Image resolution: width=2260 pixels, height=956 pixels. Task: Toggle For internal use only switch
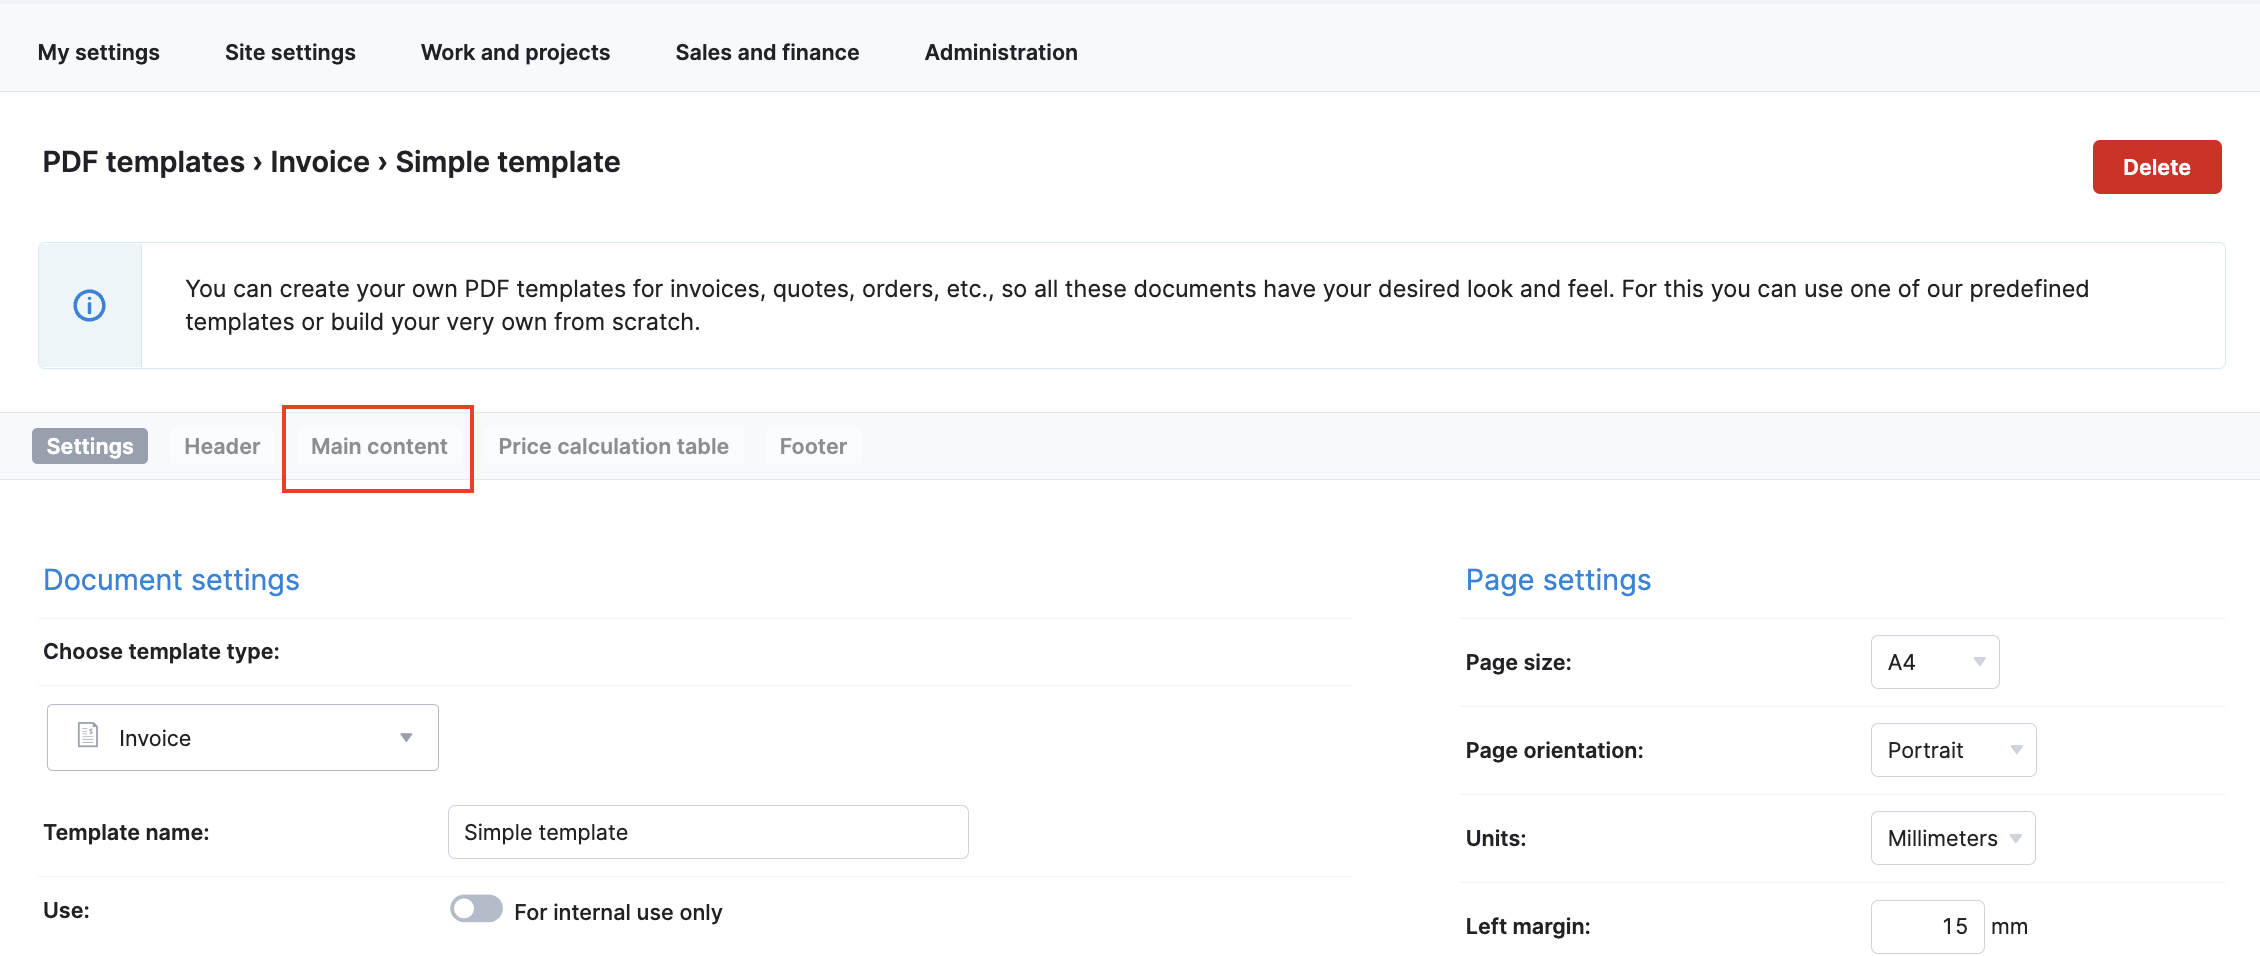476,909
